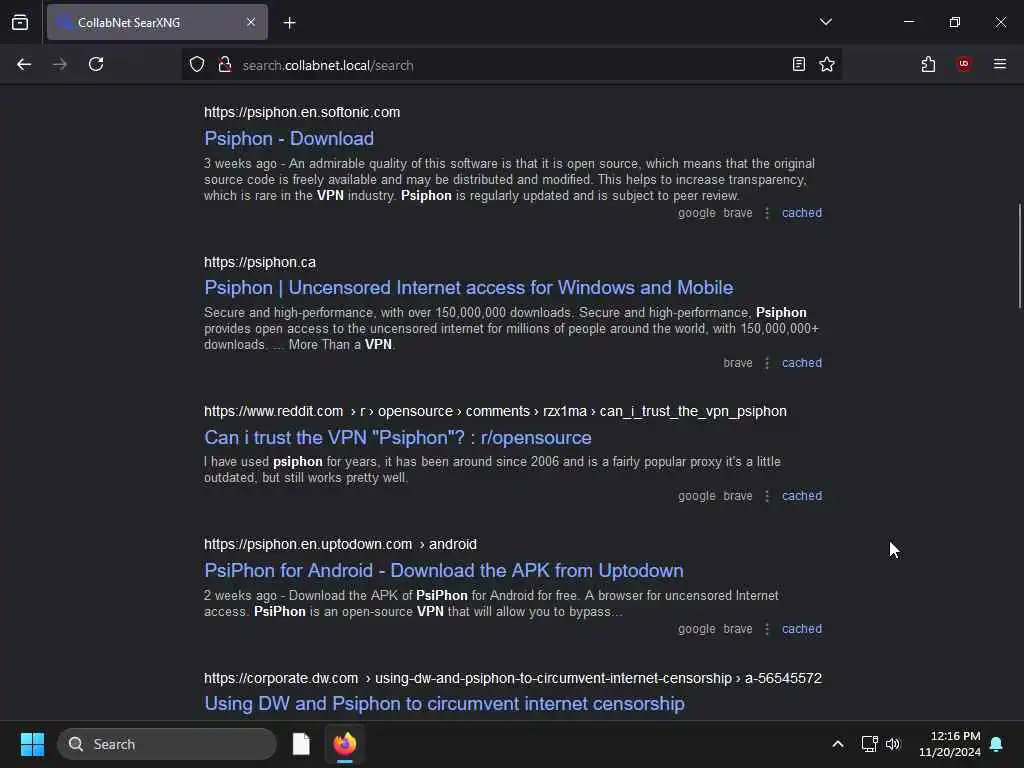1024x768 pixels.
Task: Open the Firefox application menu
Action: [x=1000, y=64]
